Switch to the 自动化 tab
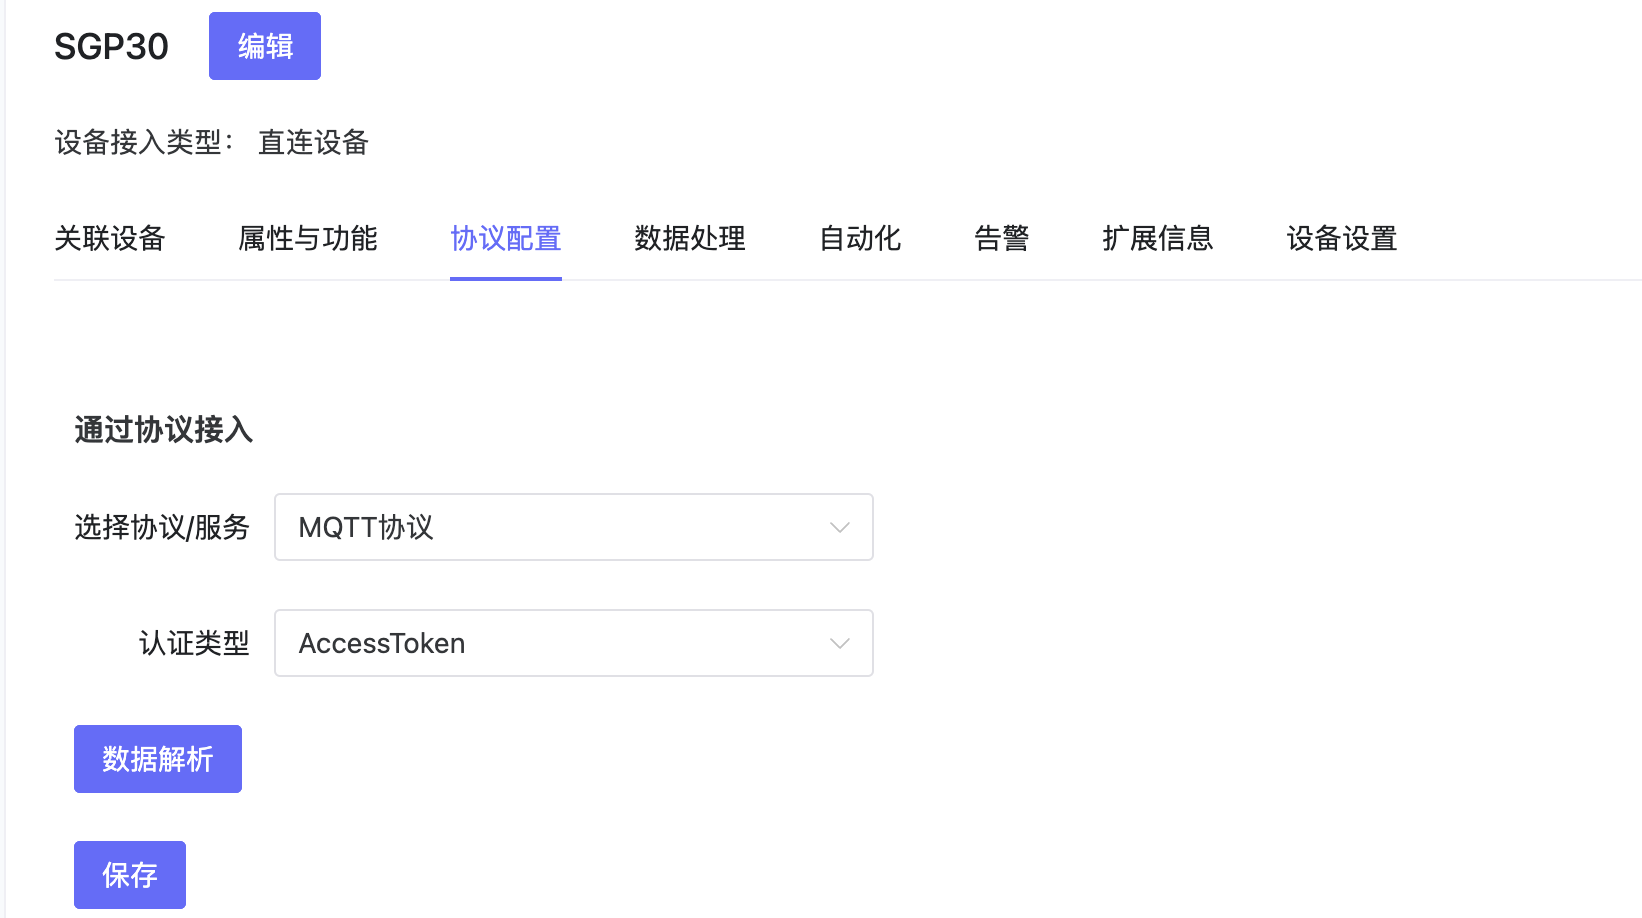The height and width of the screenshot is (918, 1642). tap(860, 239)
